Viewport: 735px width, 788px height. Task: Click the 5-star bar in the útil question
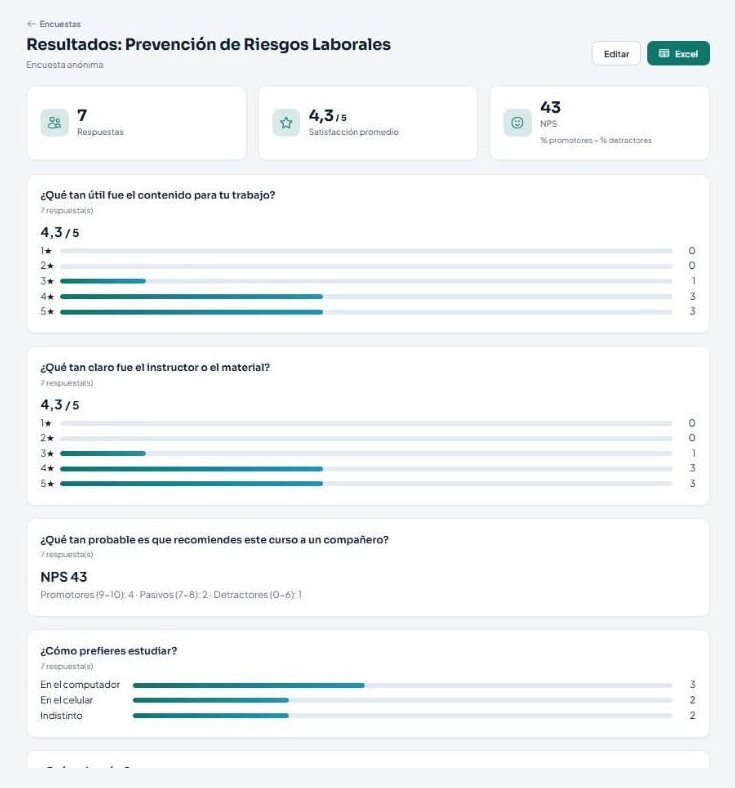[366, 312]
